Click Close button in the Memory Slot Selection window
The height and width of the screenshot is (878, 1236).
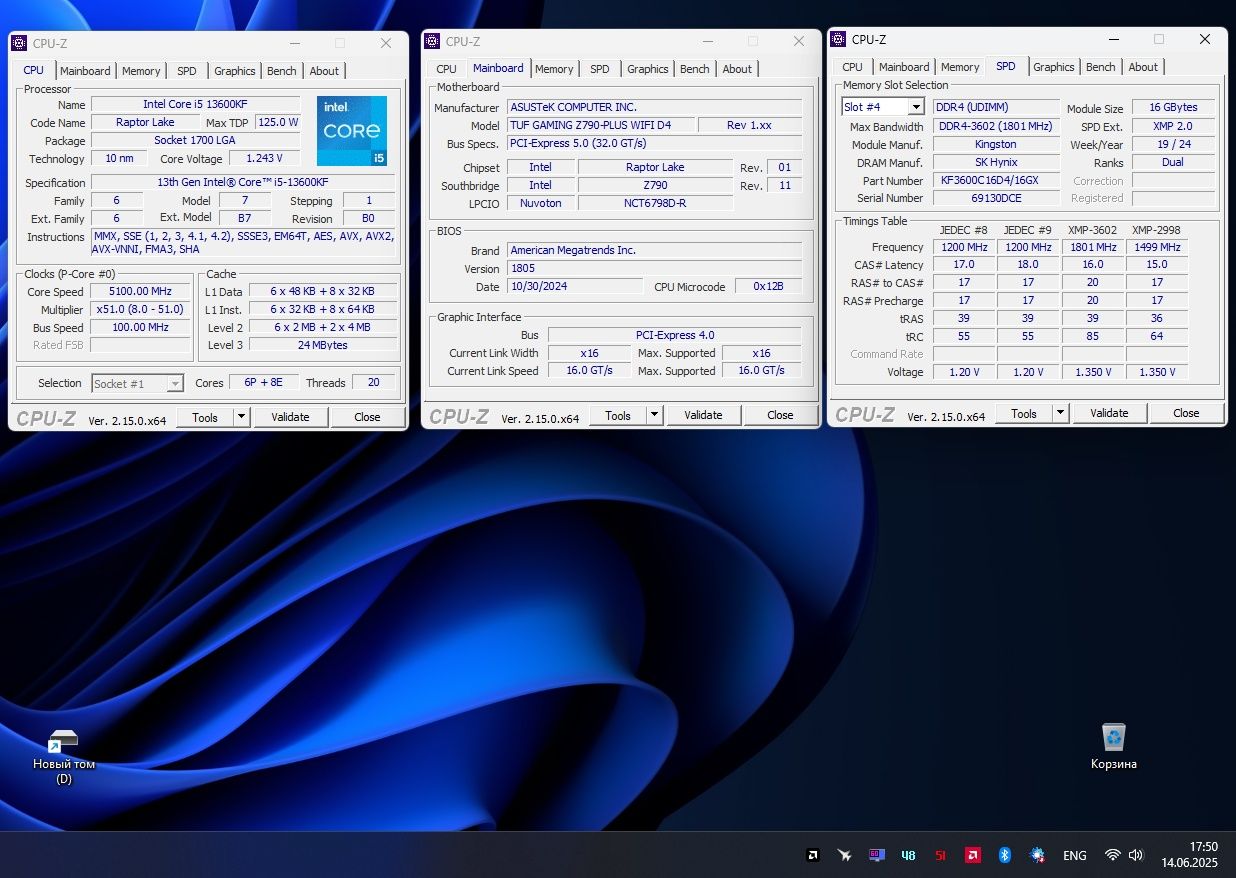click(x=1186, y=413)
